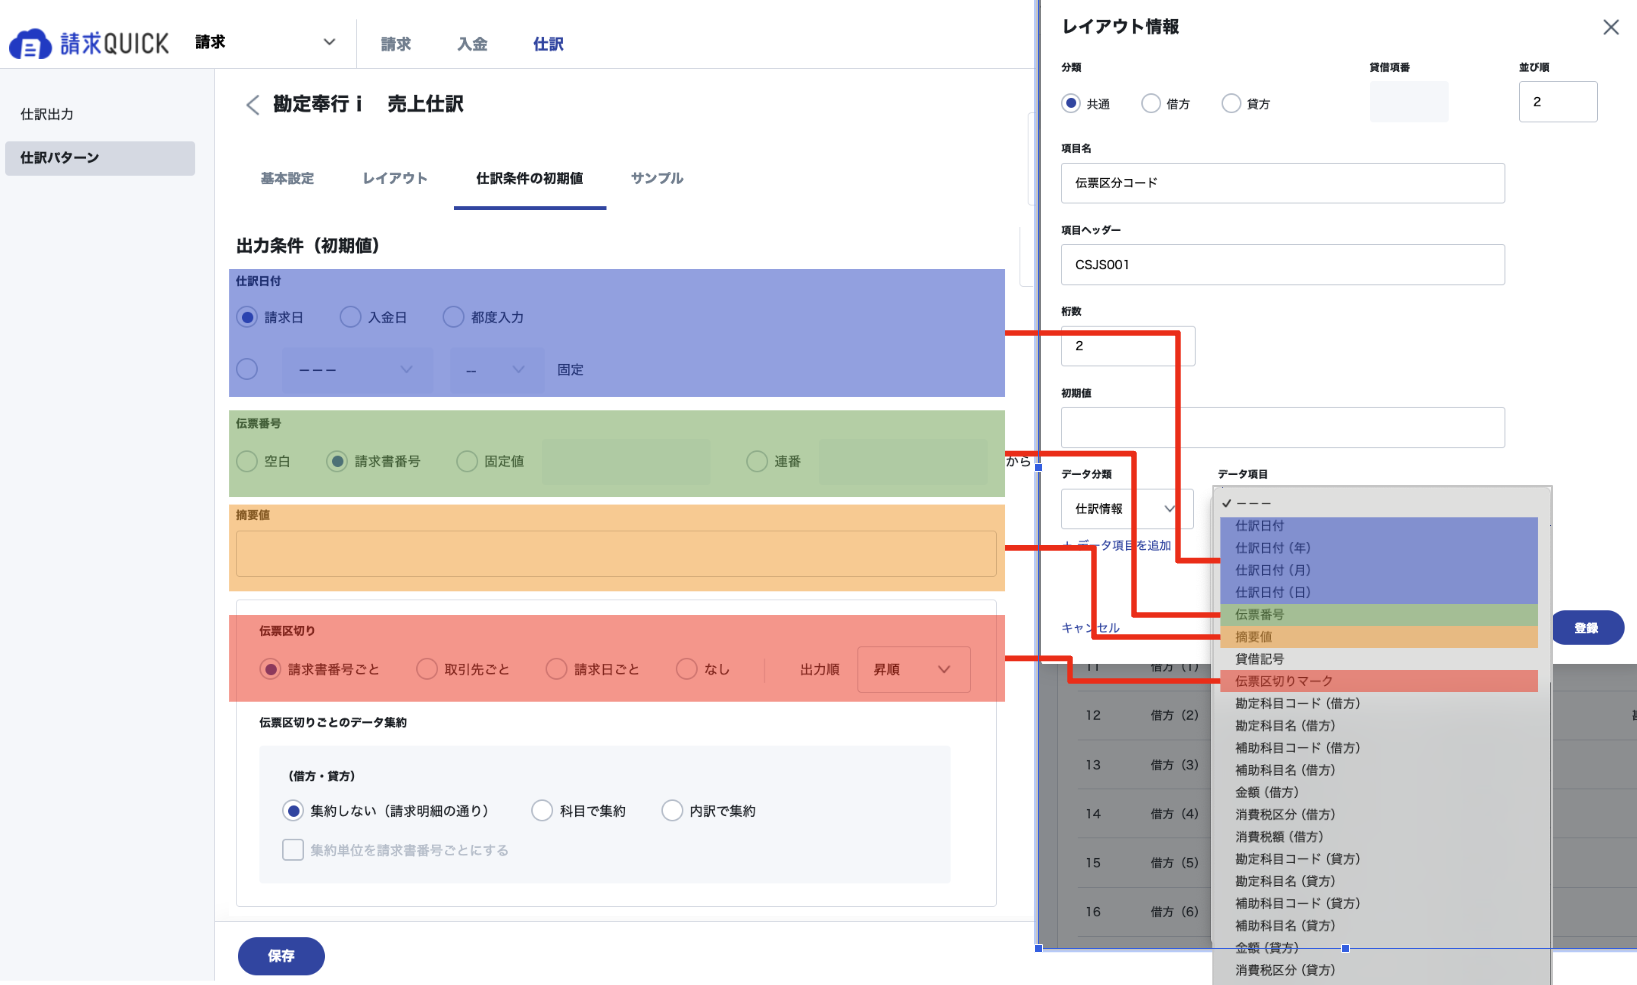The image size is (1637, 985).
Task: Open the 仕訳 top navigation tab
Action: pos(548,44)
